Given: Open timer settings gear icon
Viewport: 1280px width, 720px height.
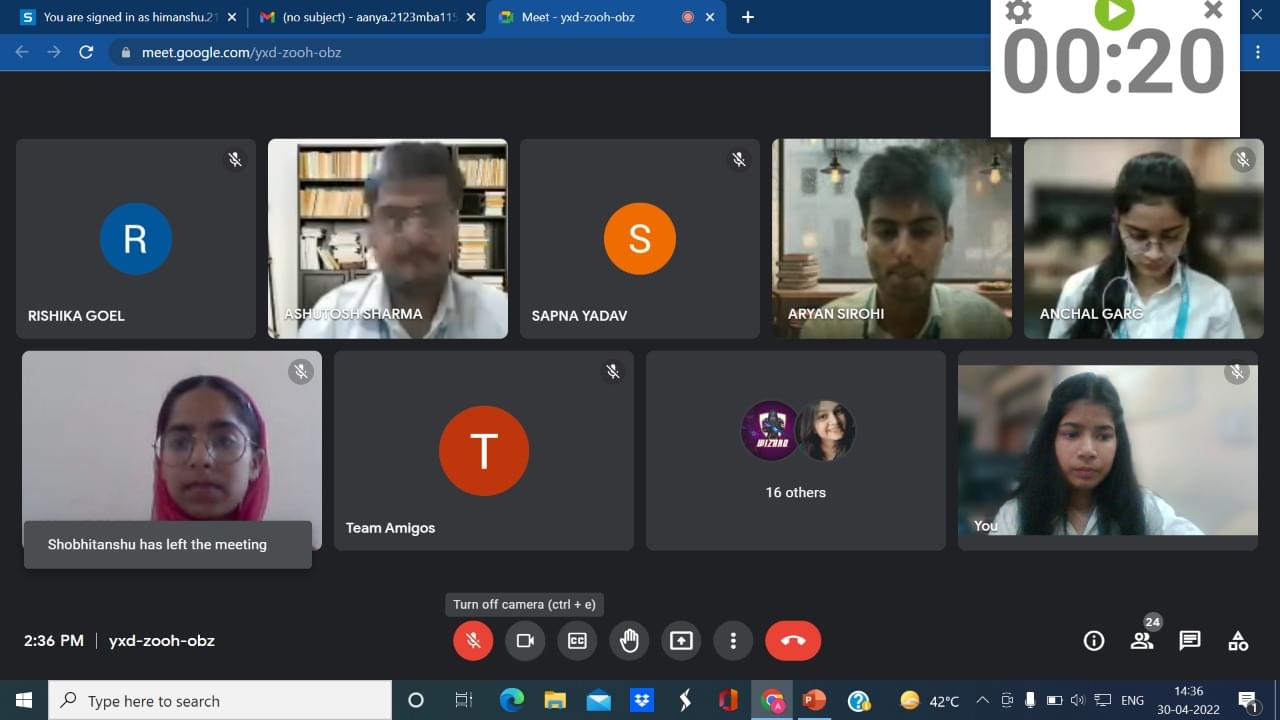Looking at the screenshot, I should [1018, 11].
